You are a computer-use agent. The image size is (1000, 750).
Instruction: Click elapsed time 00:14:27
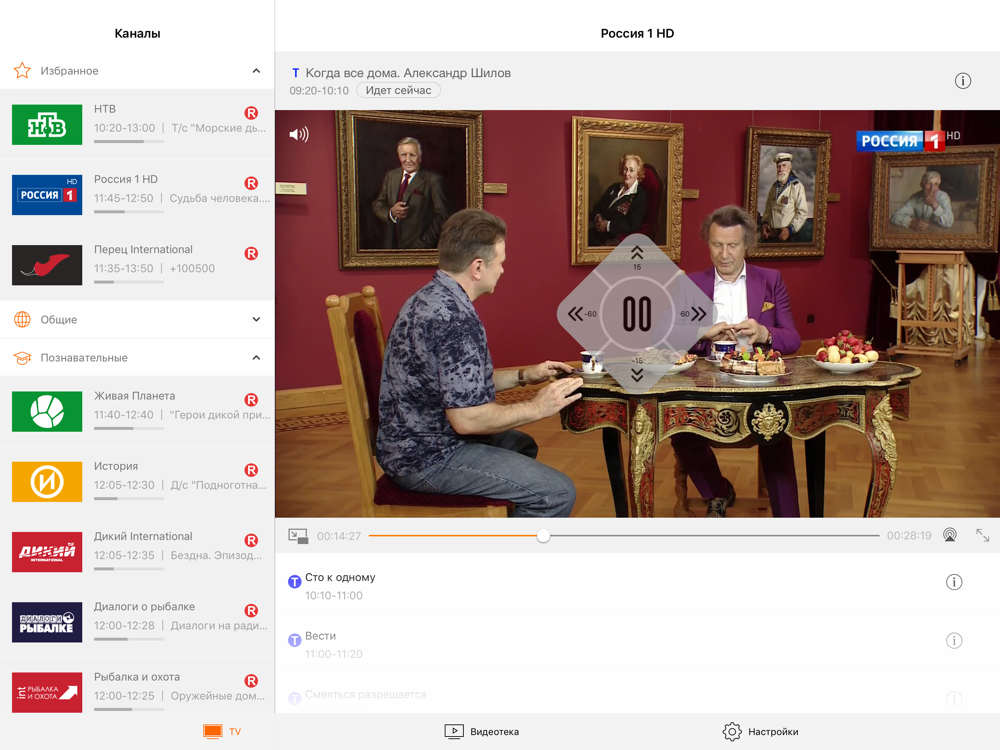tap(339, 536)
